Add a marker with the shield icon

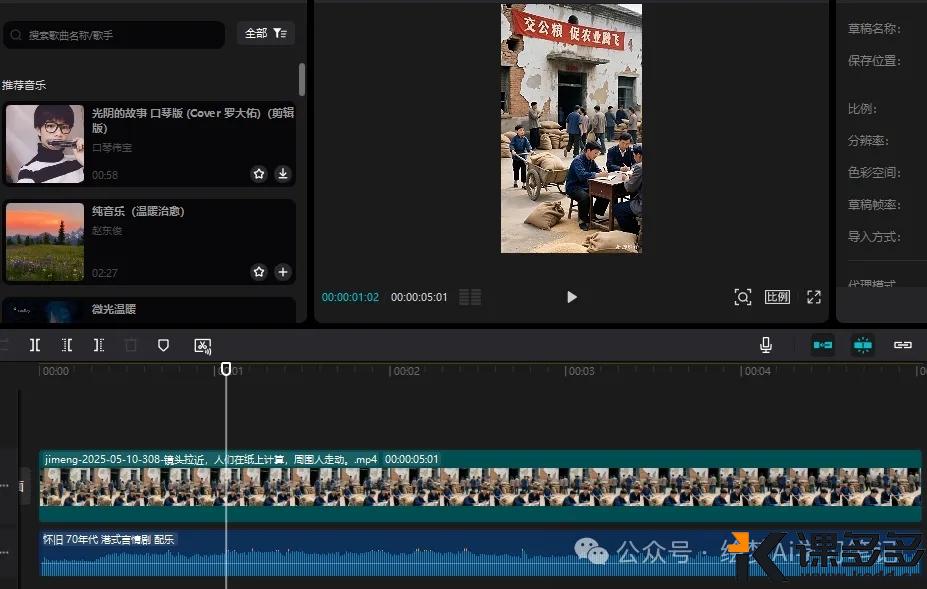point(164,345)
